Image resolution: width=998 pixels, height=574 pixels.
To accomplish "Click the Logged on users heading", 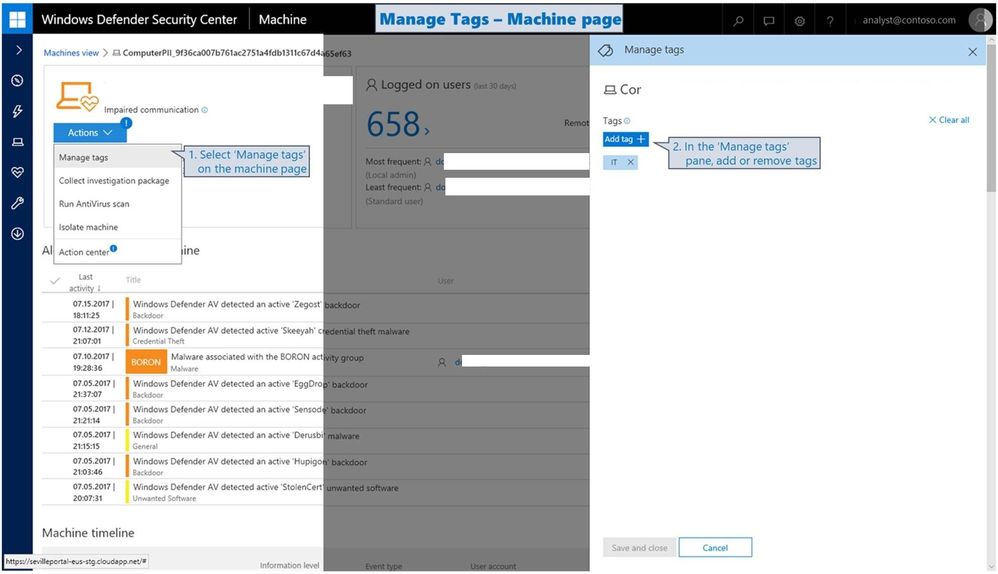I will [x=425, y=85].
